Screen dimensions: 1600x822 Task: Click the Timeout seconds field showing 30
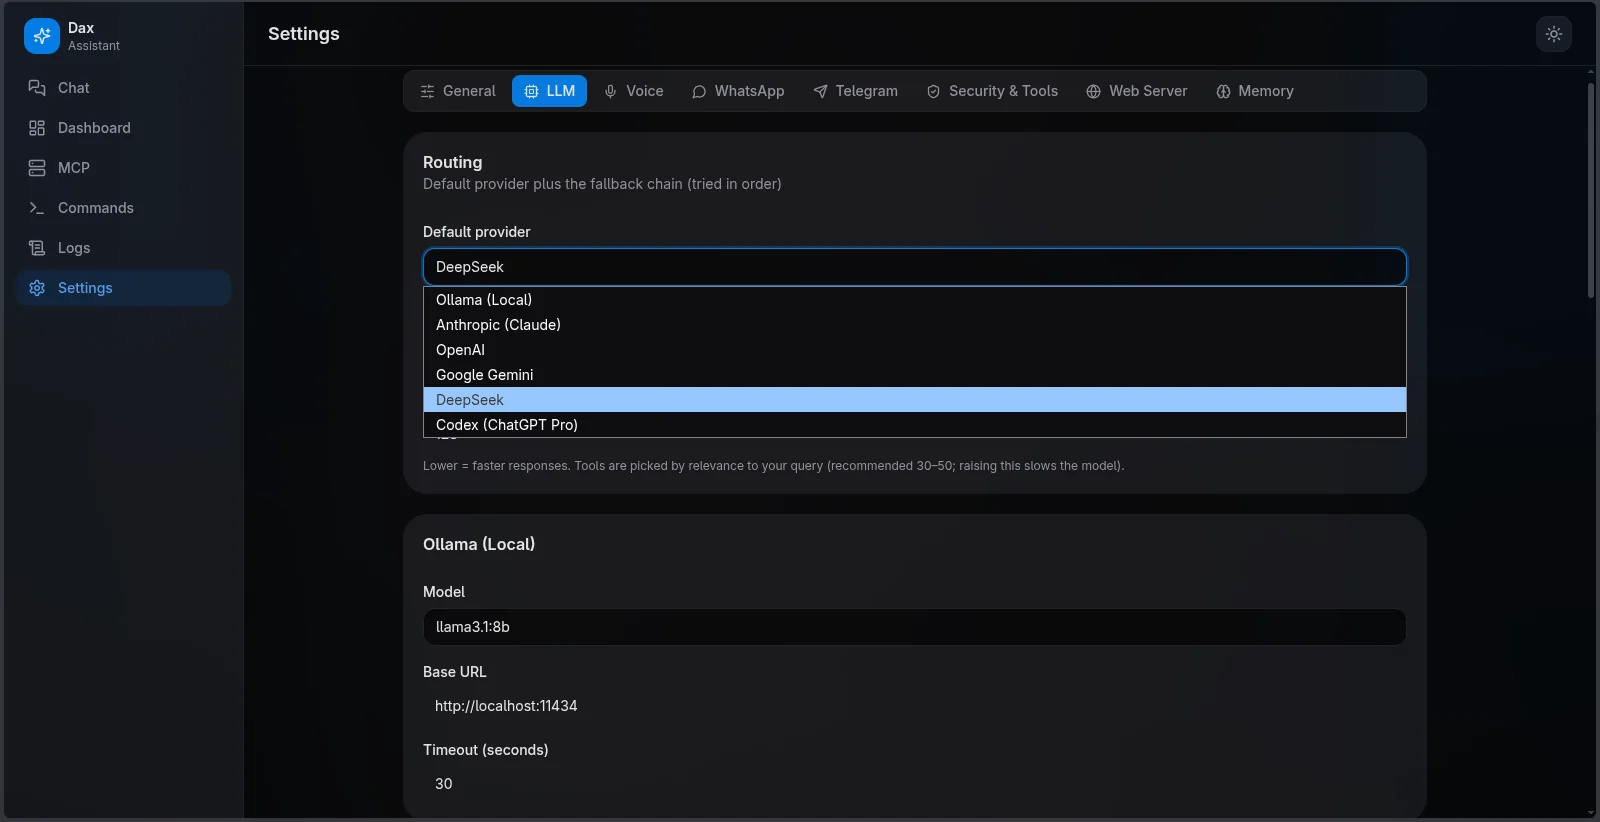point(914,784)
